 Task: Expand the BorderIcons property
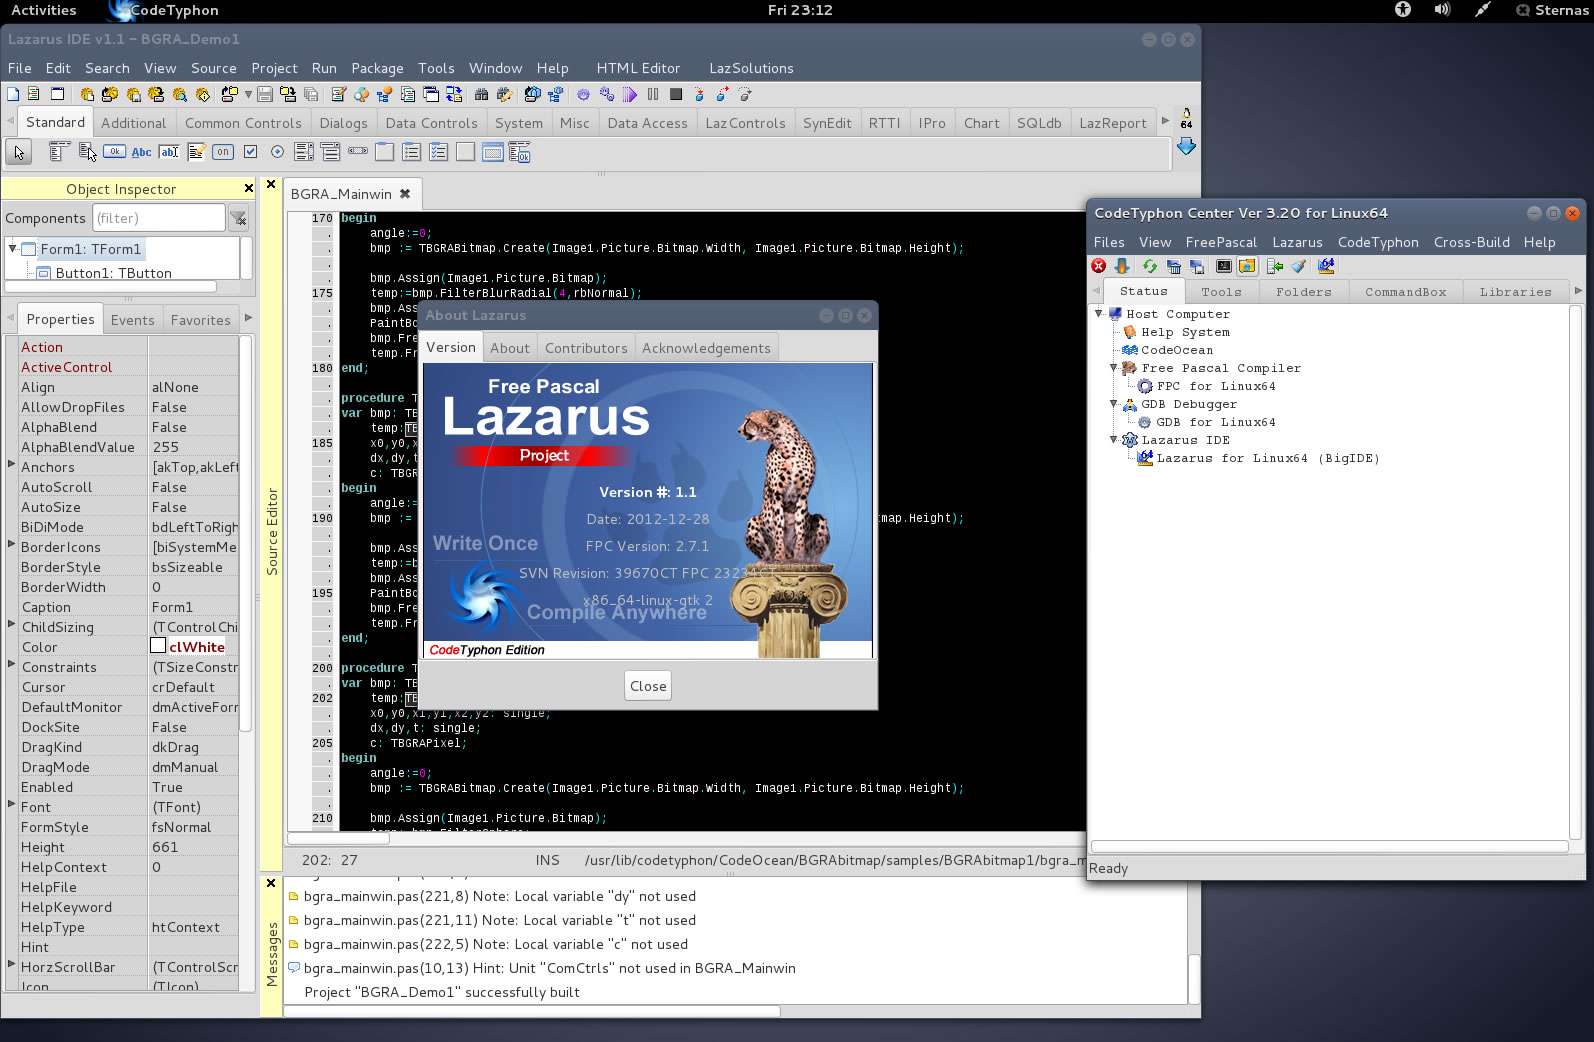(12, 544)
